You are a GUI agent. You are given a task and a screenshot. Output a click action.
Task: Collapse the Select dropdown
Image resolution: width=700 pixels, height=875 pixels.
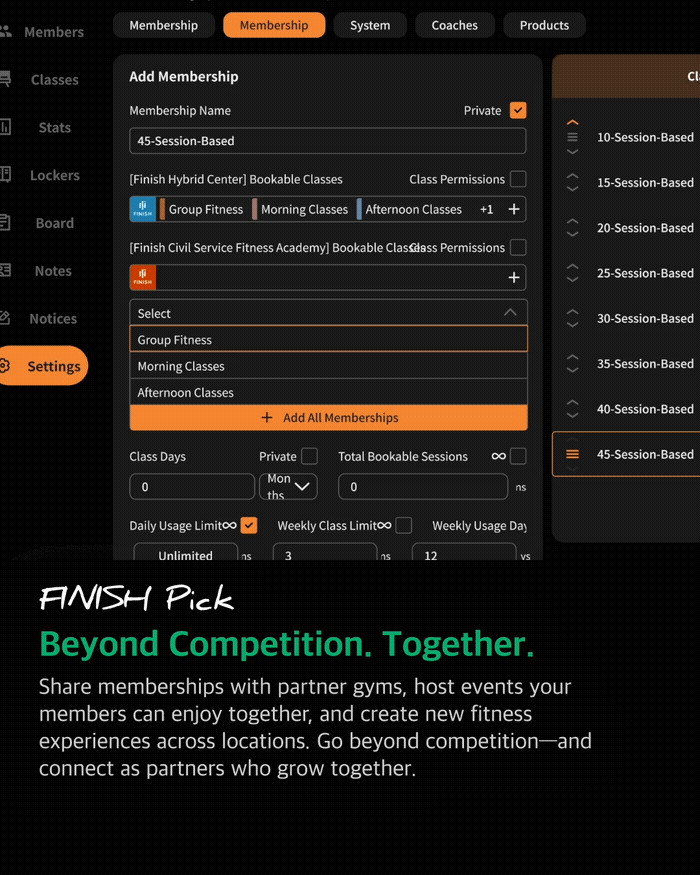pos(510,312)
